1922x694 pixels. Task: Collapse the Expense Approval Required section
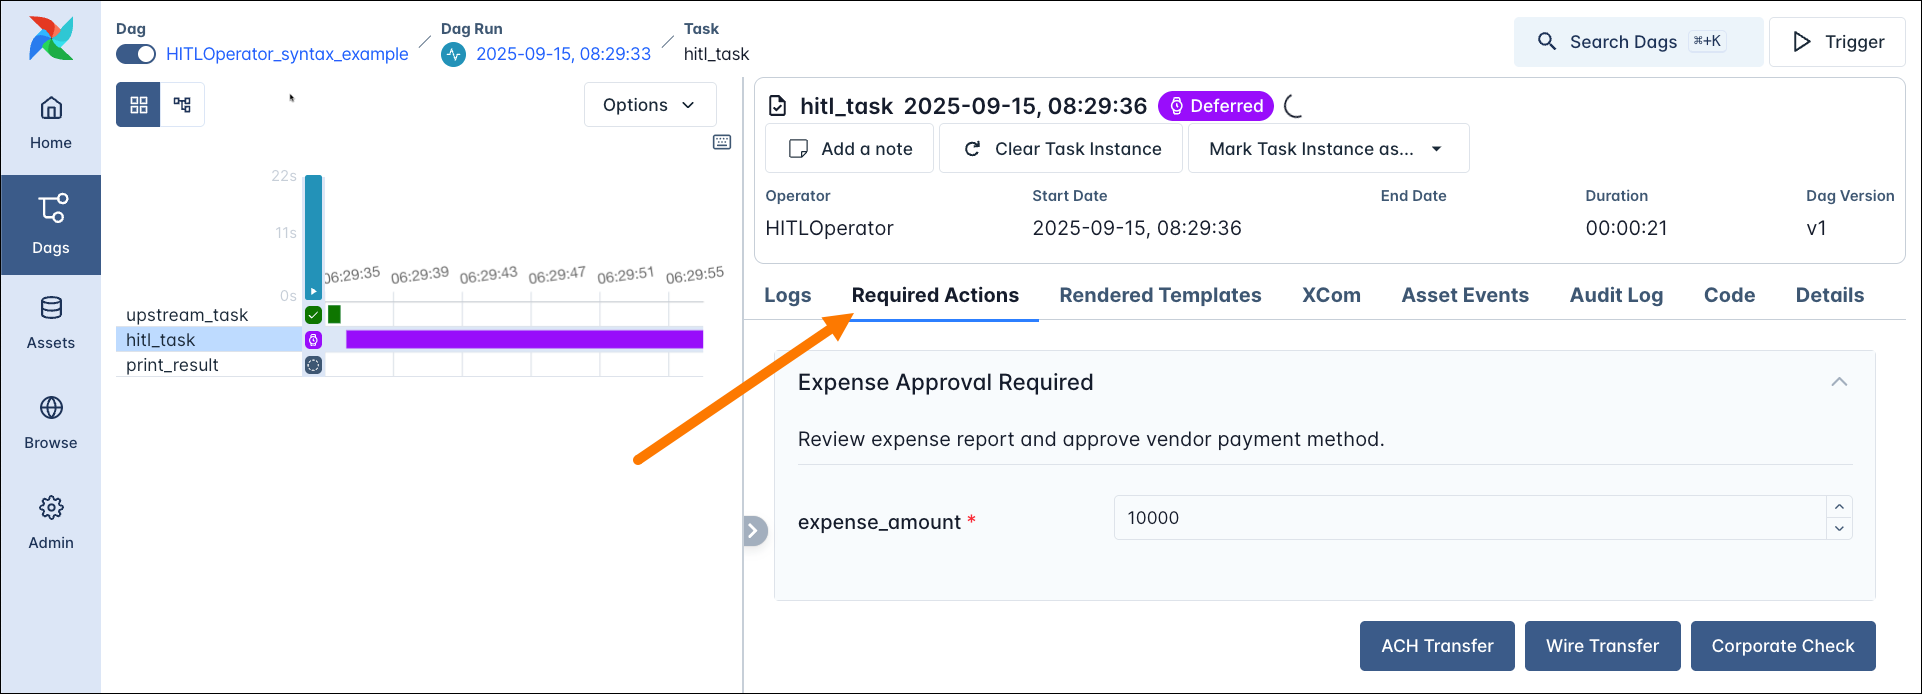1838,382
